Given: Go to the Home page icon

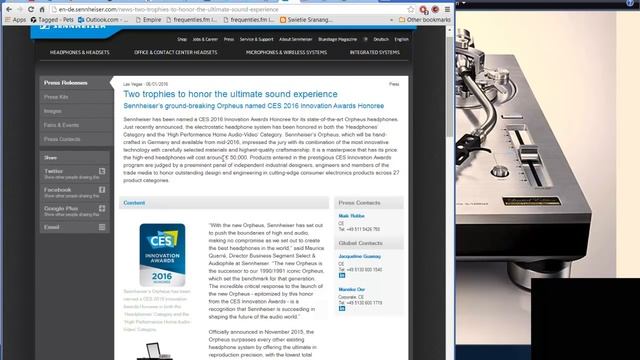Looking at the screenshot, I should pos(42,9).
